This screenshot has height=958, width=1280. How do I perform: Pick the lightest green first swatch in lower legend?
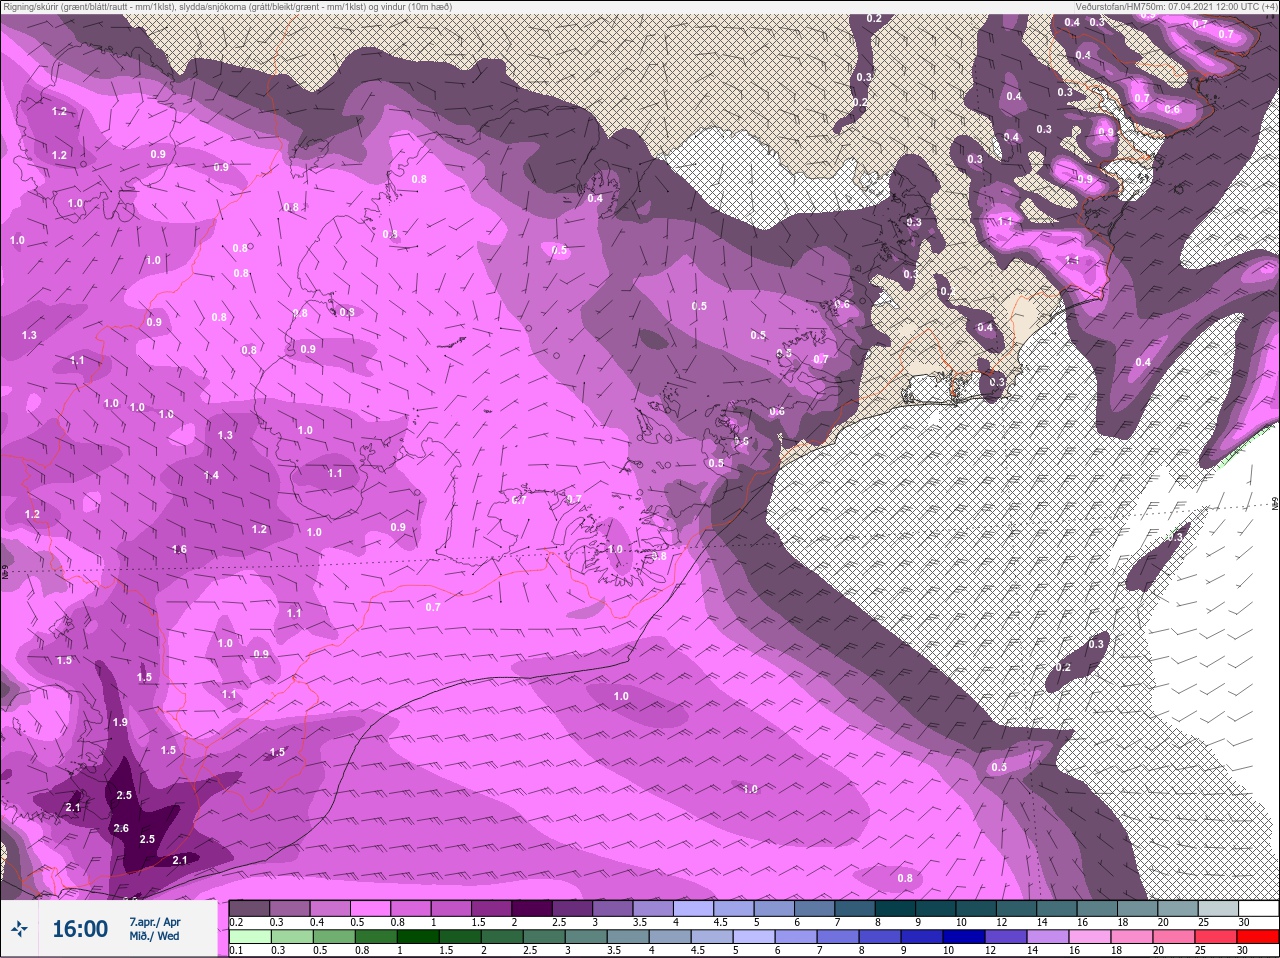click(x=249, y=936)
